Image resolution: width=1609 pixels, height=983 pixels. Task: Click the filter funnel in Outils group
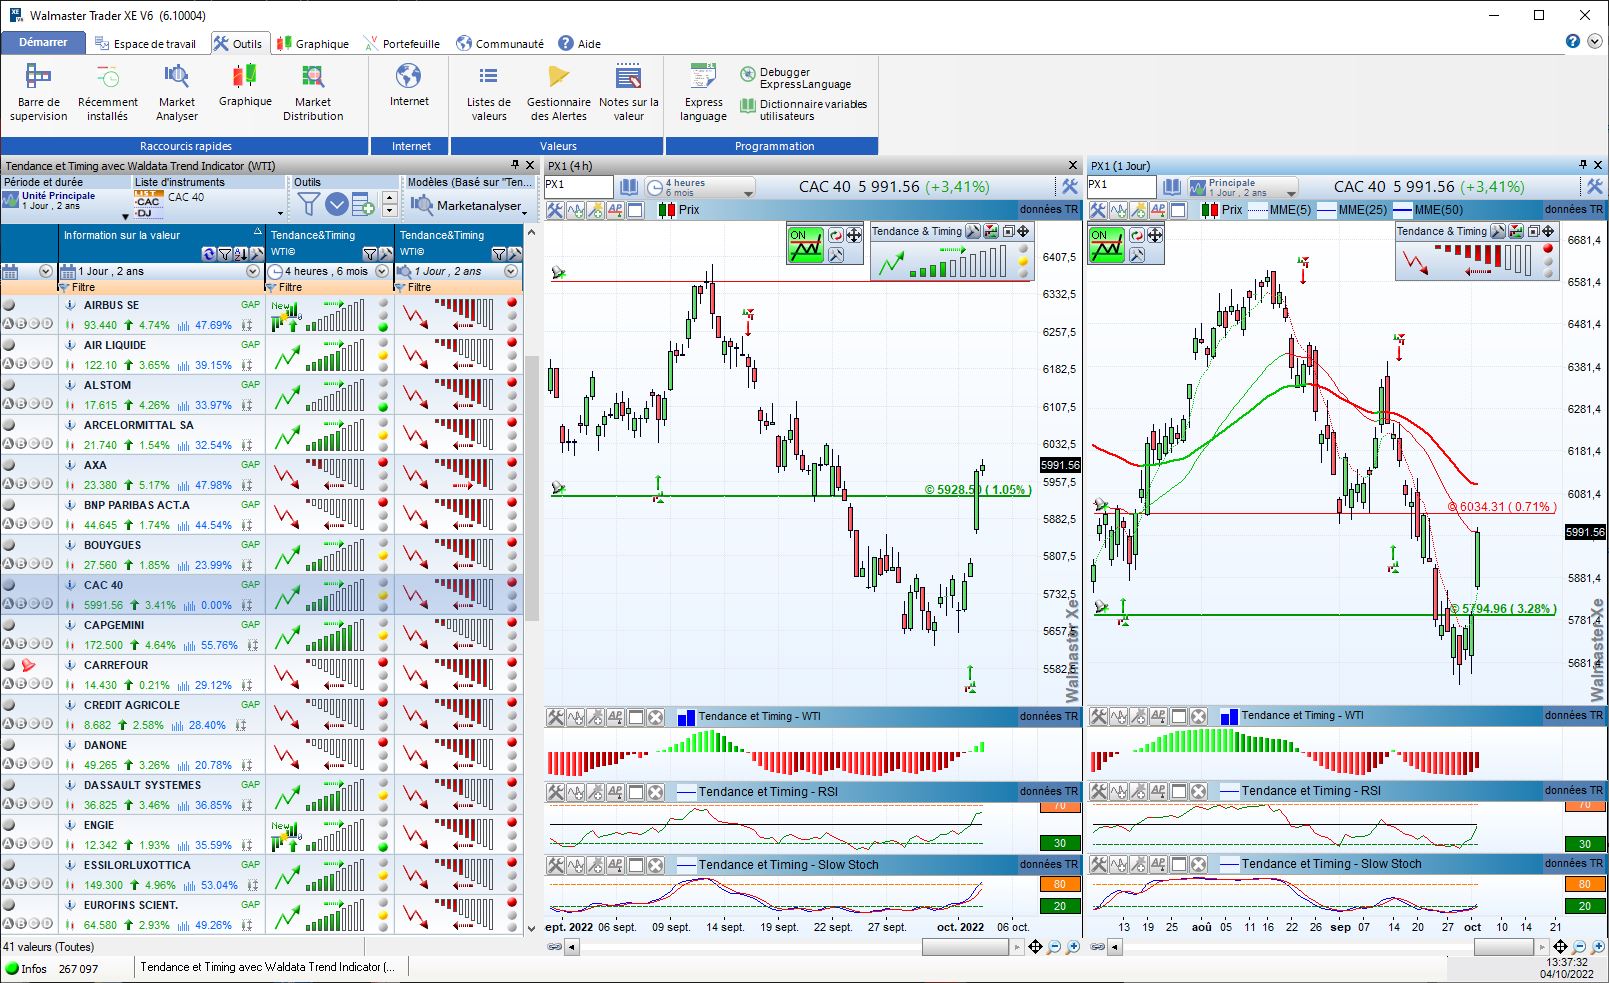pyautogui.click(x=309, y=204)
